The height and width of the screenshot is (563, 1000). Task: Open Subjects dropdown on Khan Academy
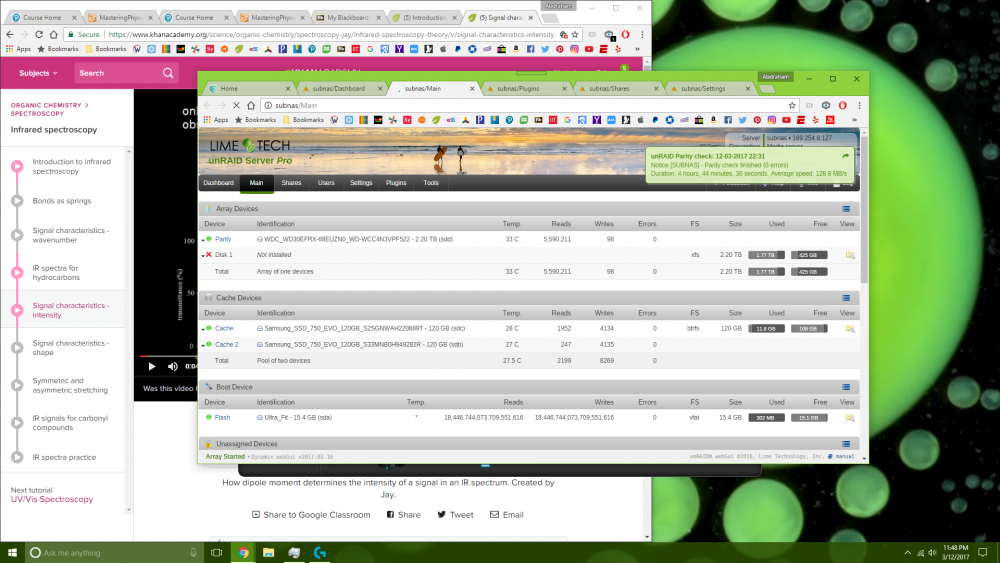click(38, 73)
